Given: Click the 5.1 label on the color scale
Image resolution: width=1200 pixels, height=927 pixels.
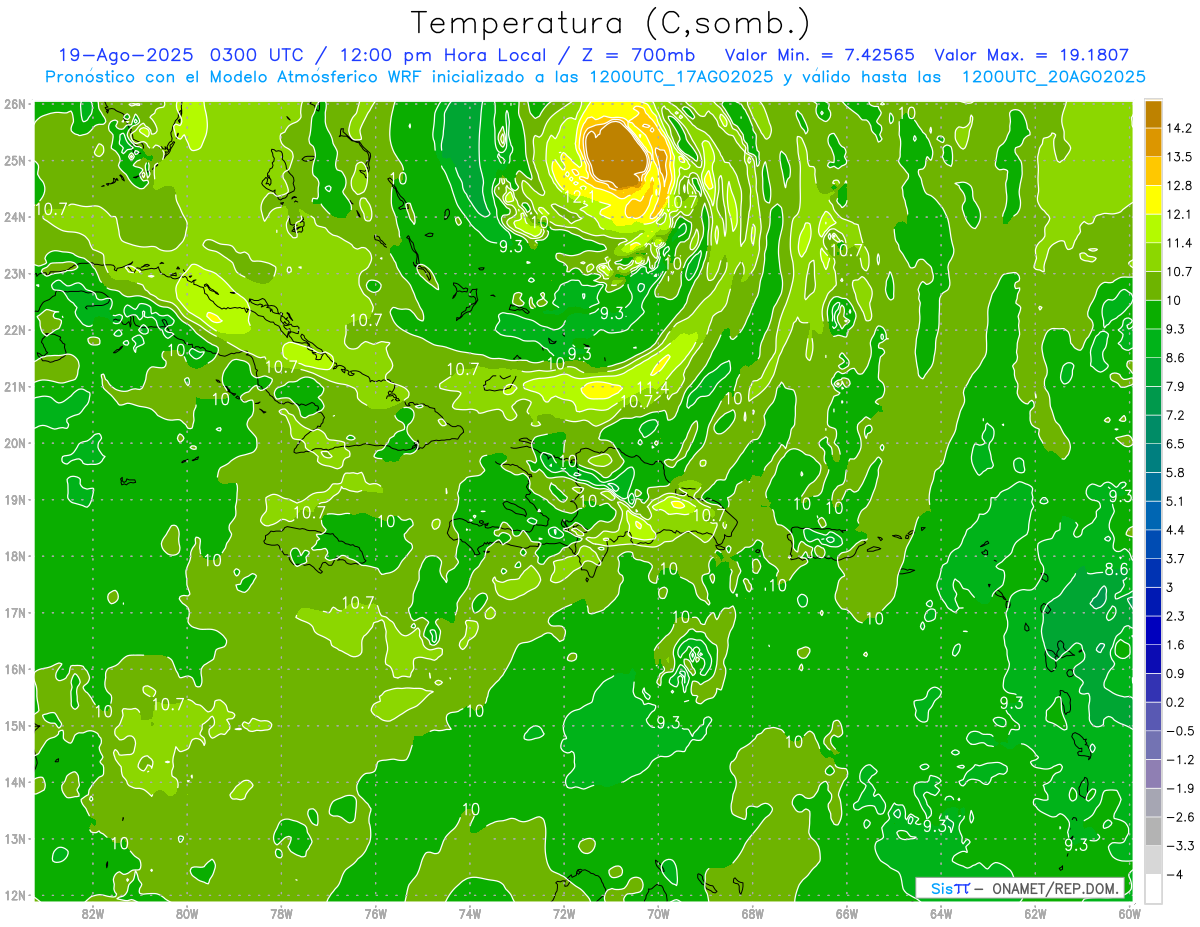Looking at the screenshot, I should tap(1175, 501).
